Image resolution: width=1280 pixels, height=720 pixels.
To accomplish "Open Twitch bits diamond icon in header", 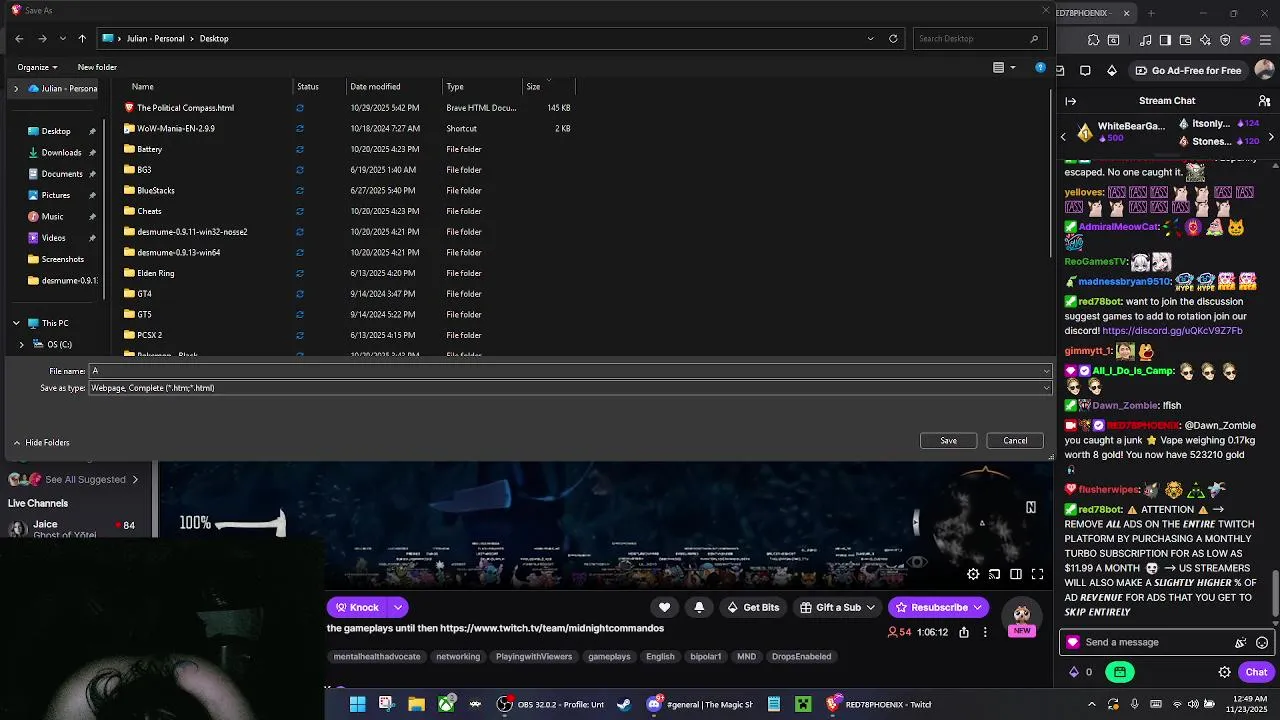I will (x=1112, y=70).
